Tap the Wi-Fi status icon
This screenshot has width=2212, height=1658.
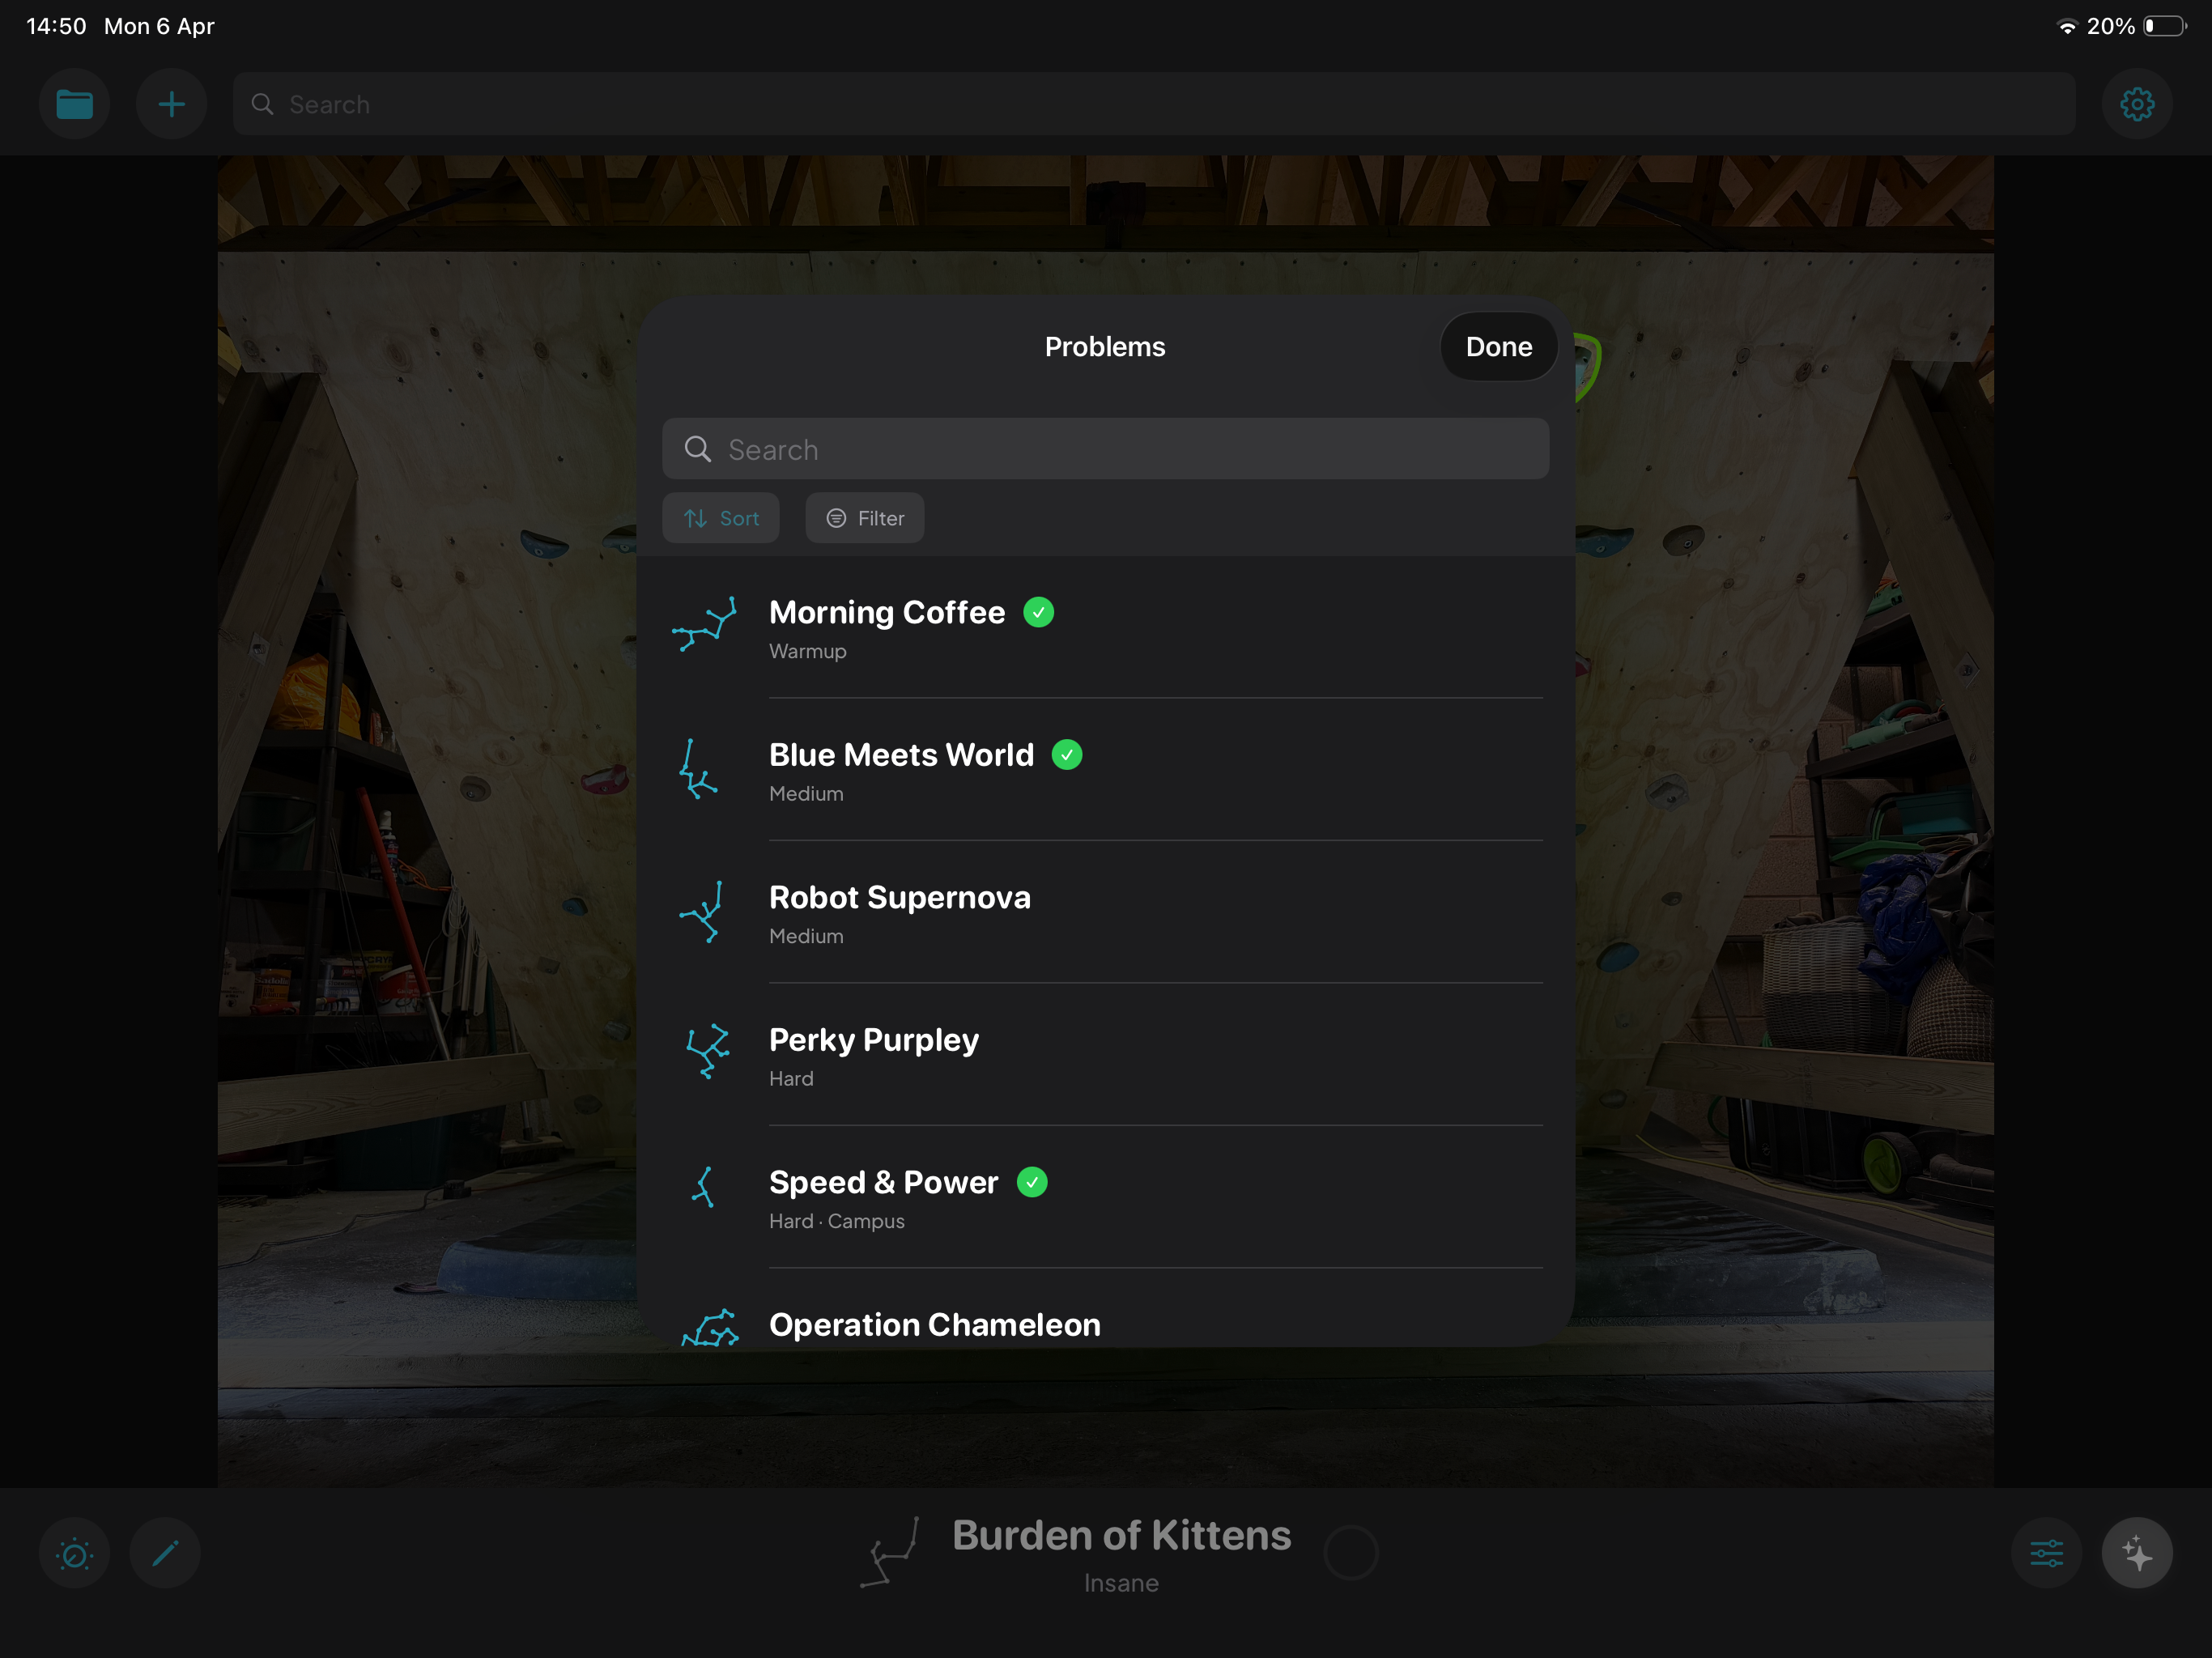[x=2066, y=27]
